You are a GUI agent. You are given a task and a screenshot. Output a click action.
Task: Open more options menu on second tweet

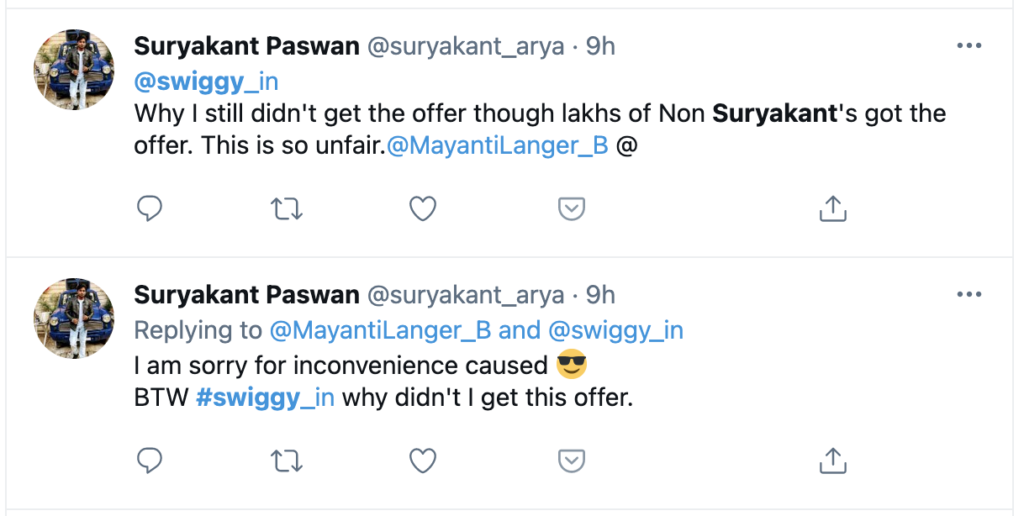click(x=969, y=295)
